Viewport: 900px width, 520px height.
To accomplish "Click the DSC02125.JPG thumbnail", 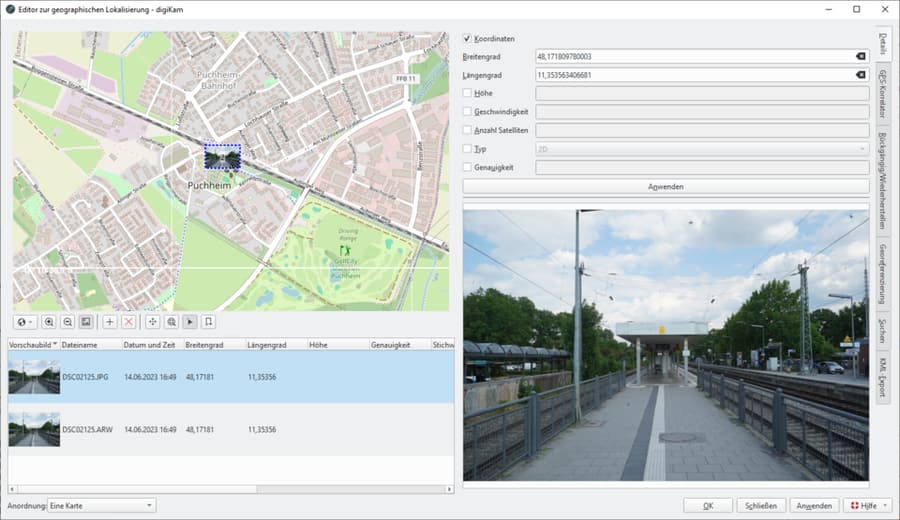I will coord(34,377).
